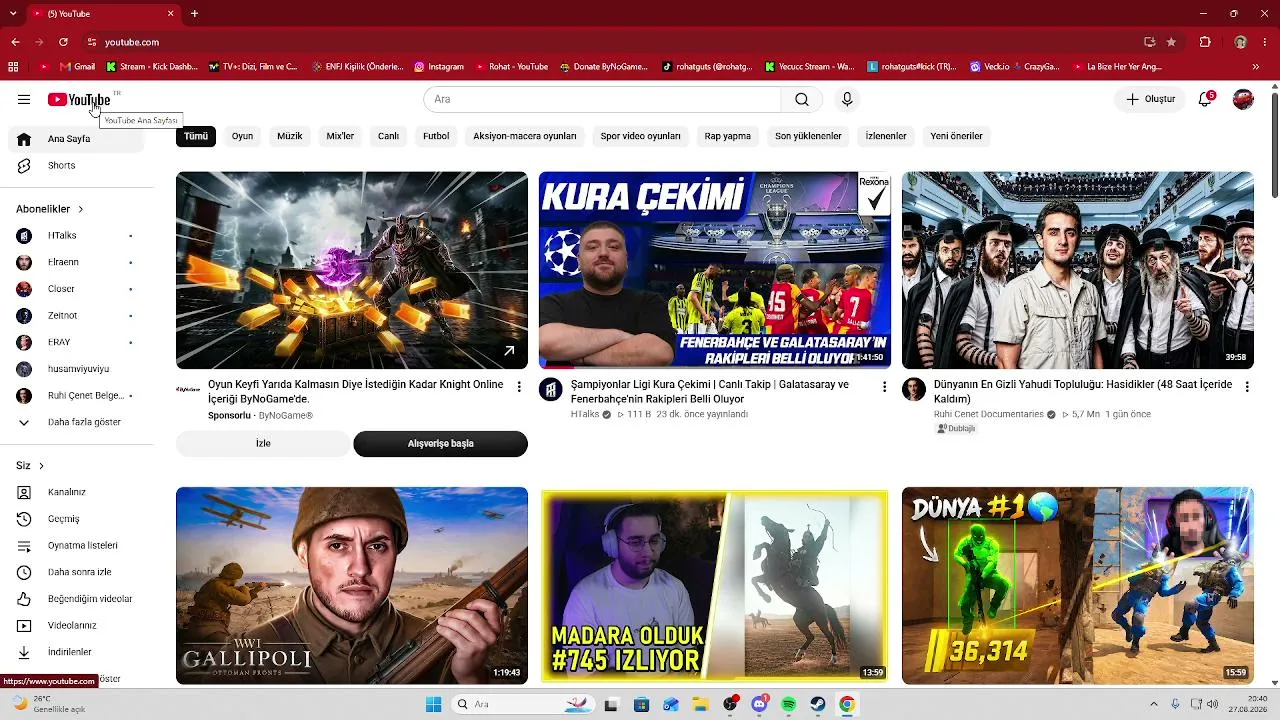Open Oynatma listeleri playlists icon
This screenshot has width=1280, height=720.
point(24,546)
